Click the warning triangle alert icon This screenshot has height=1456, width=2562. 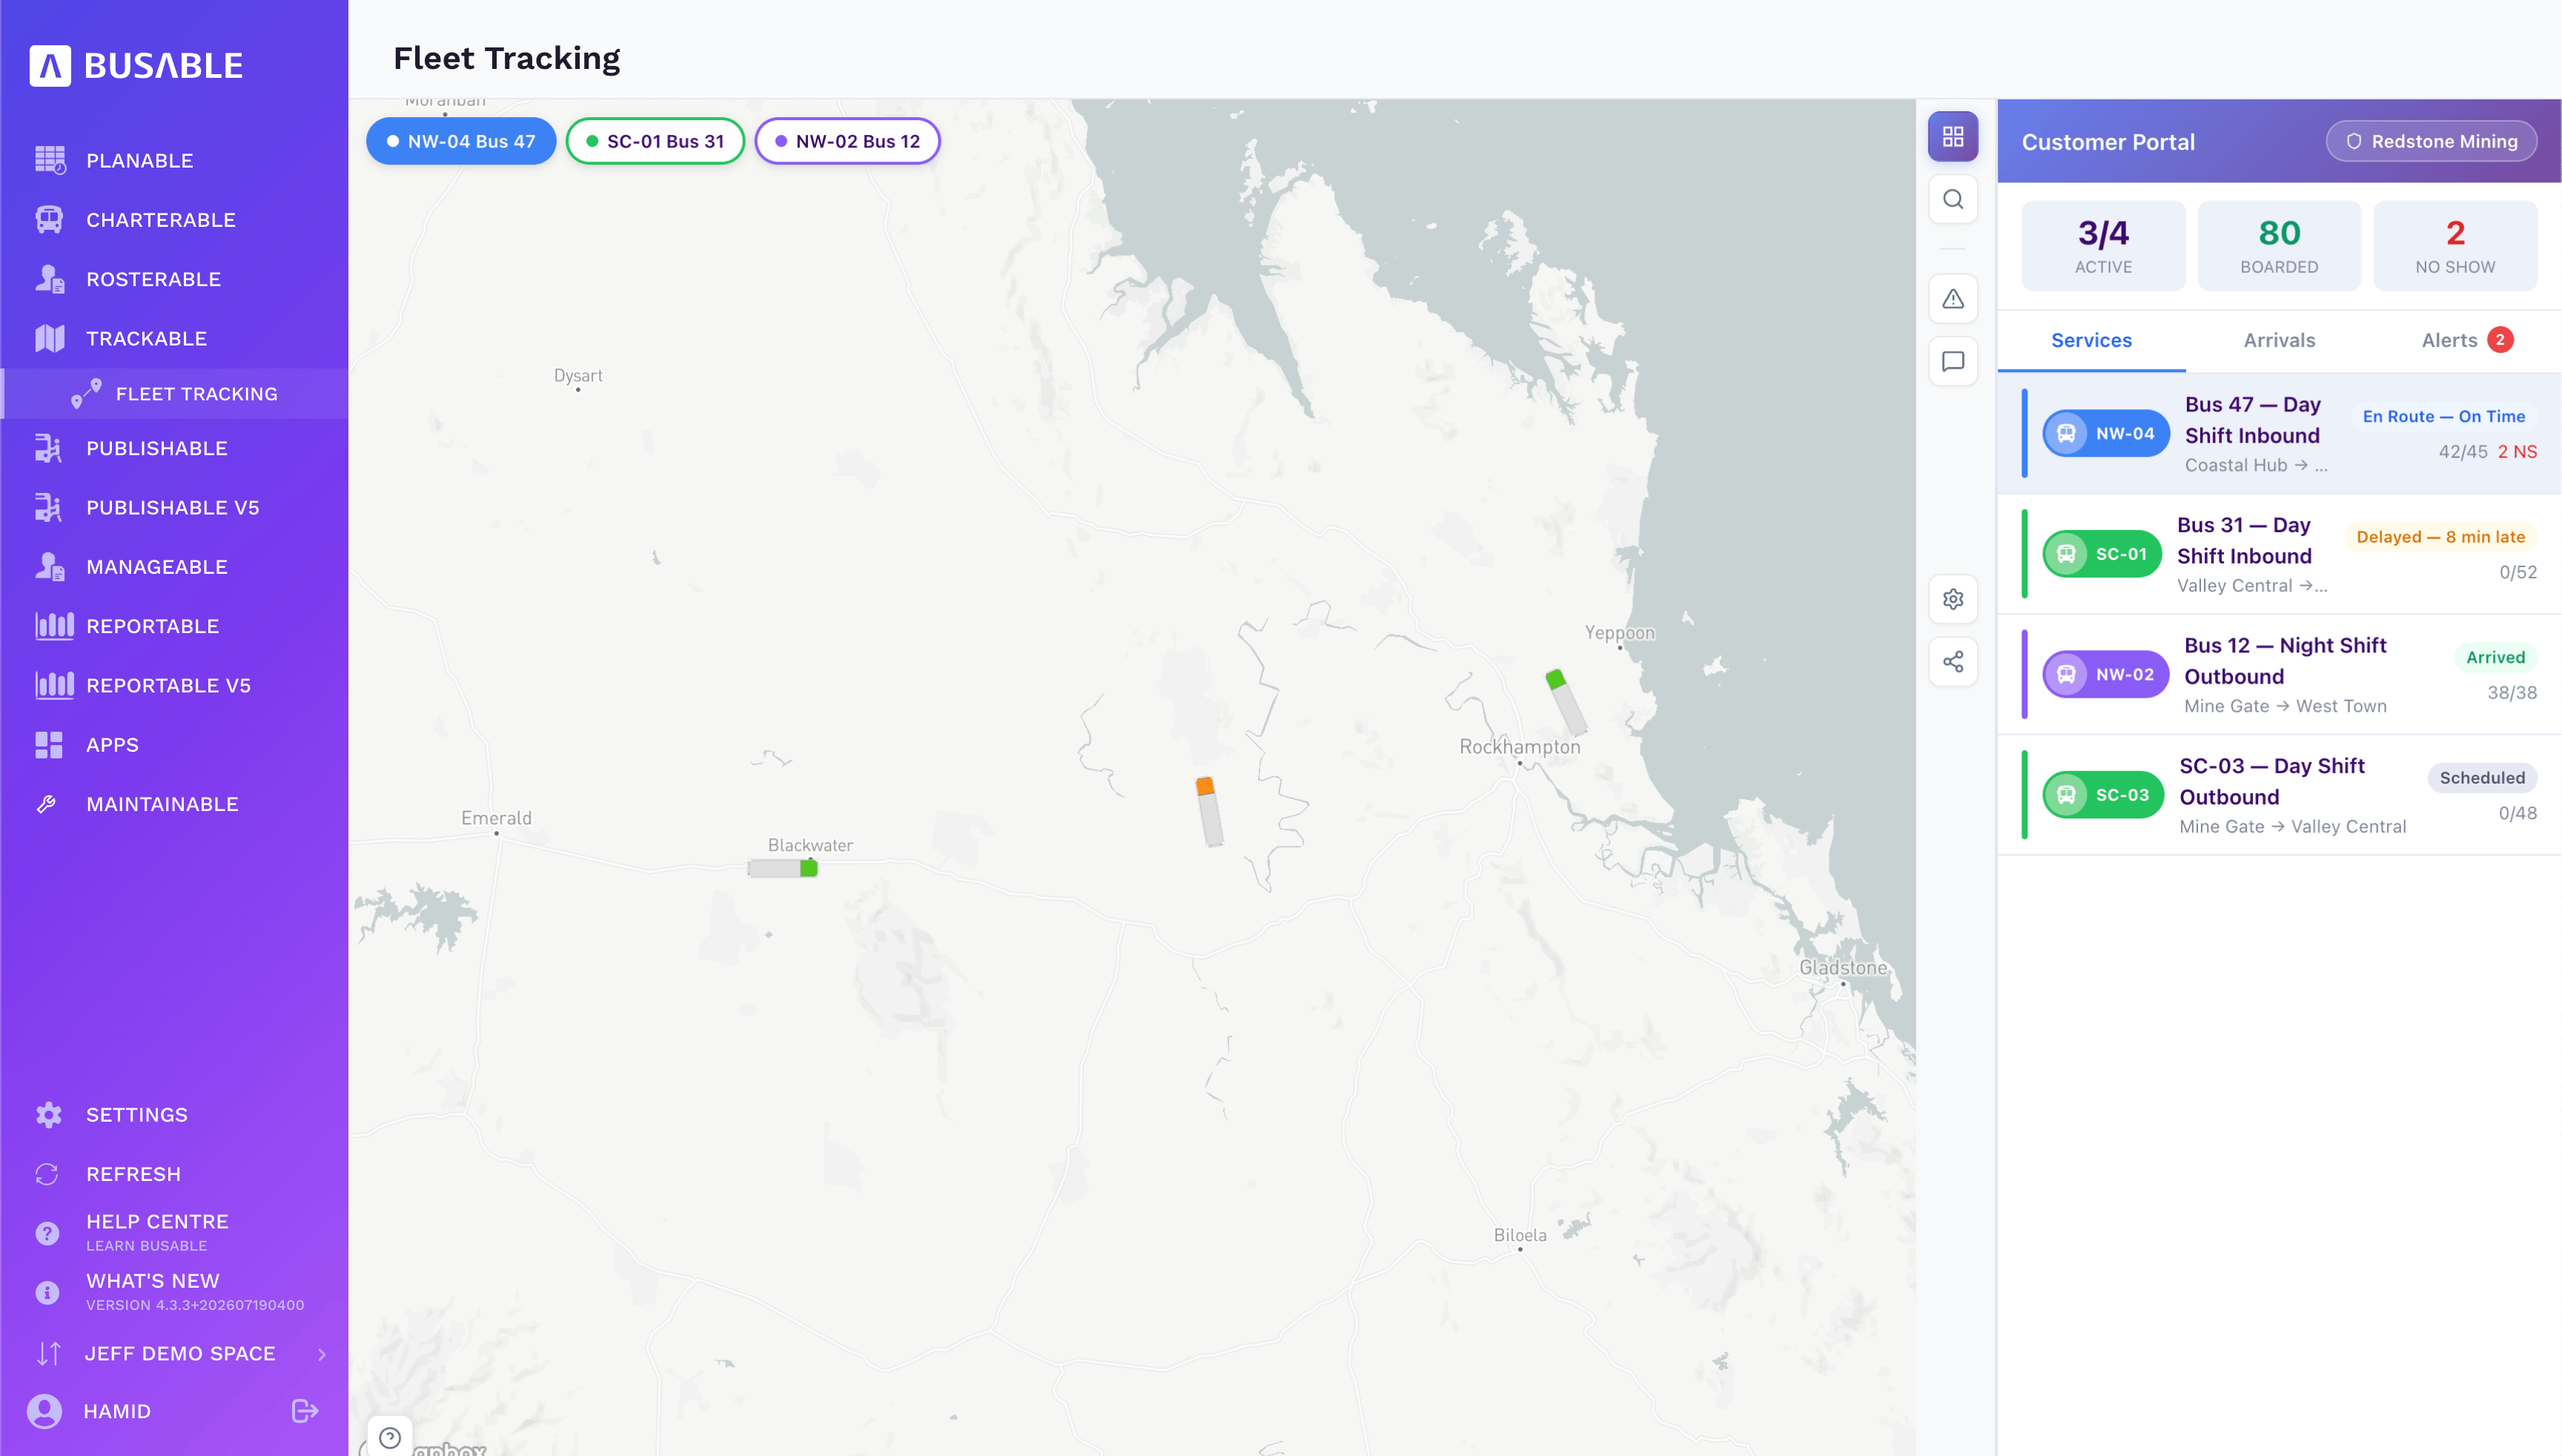[1952, 299]
